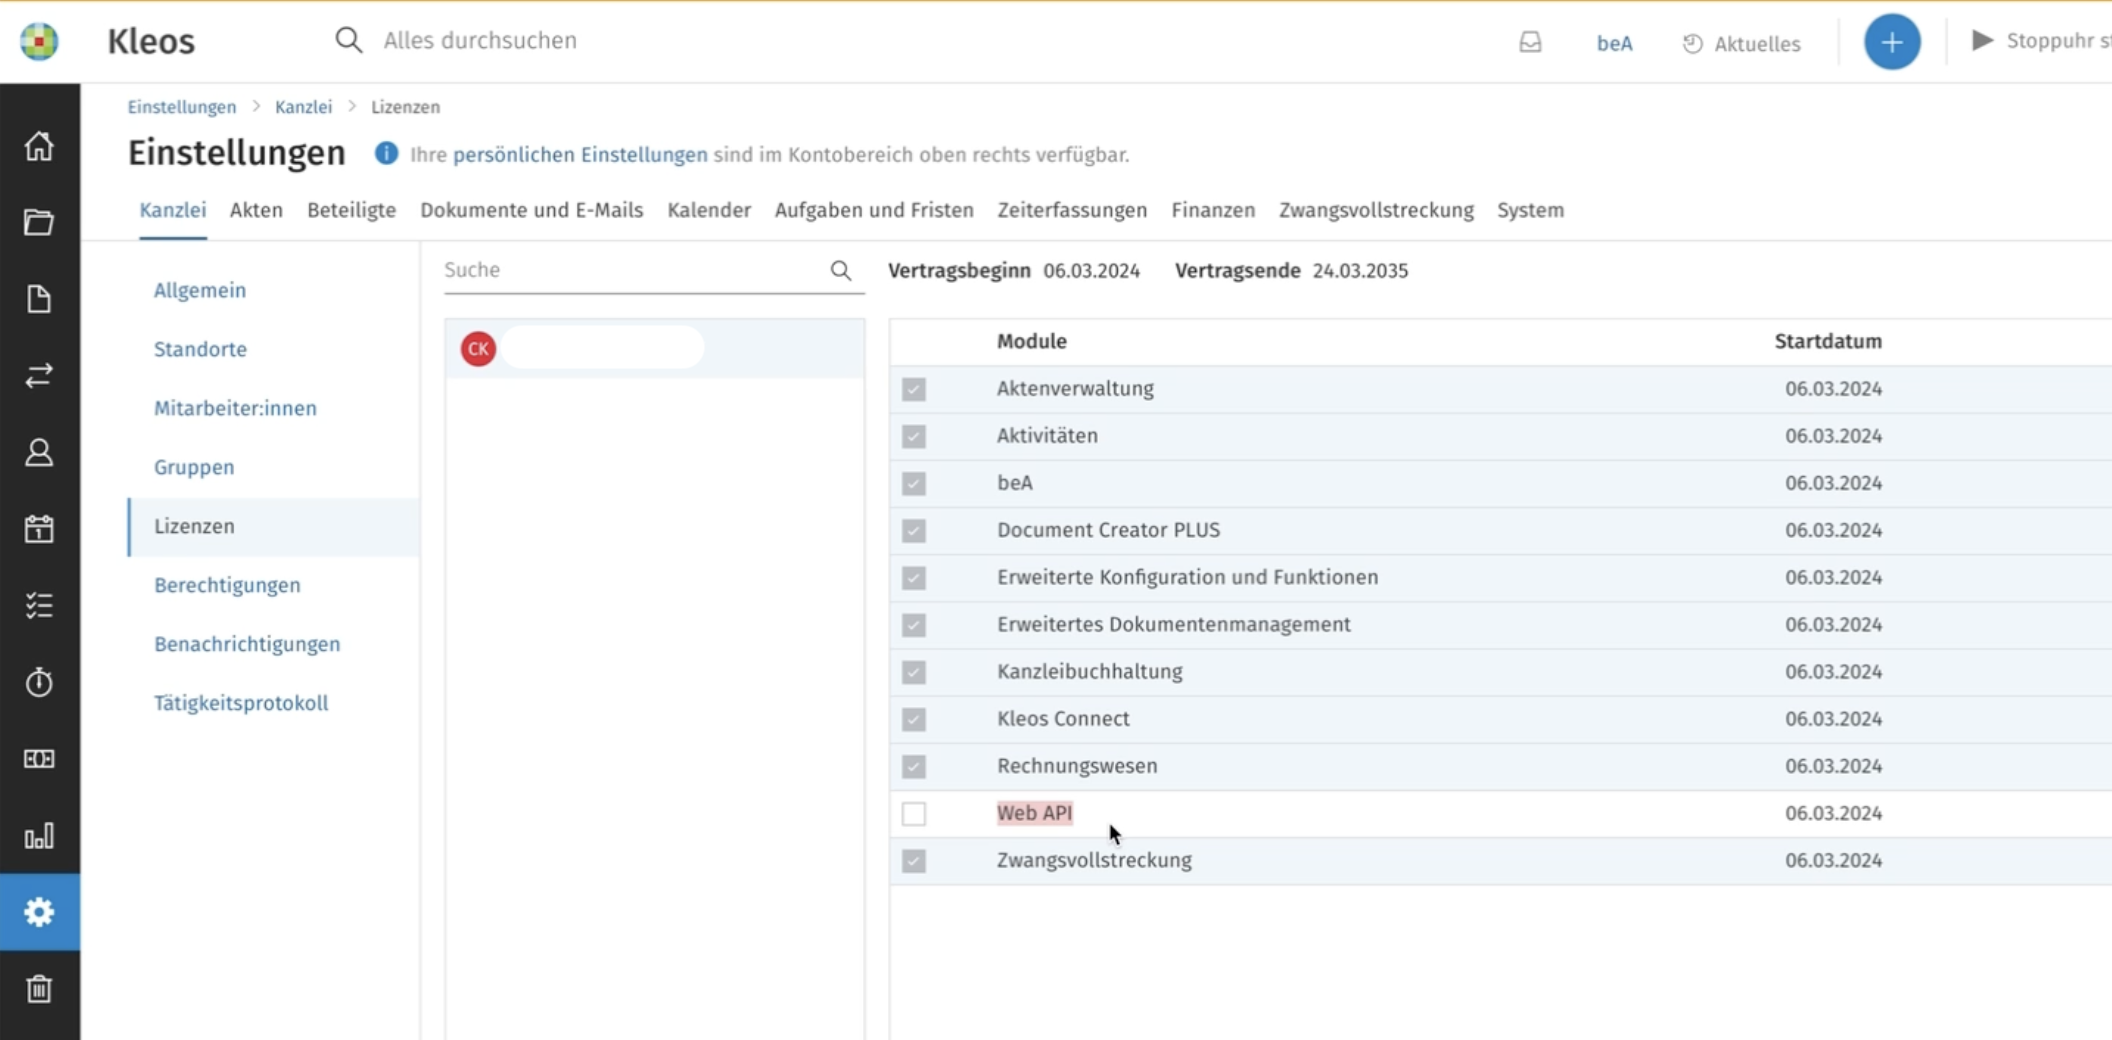Go to Einstellungen in the breadcrumb
Image resolution: width=2112 pixels, height=1040 pixels.
(x=182, y=107)
